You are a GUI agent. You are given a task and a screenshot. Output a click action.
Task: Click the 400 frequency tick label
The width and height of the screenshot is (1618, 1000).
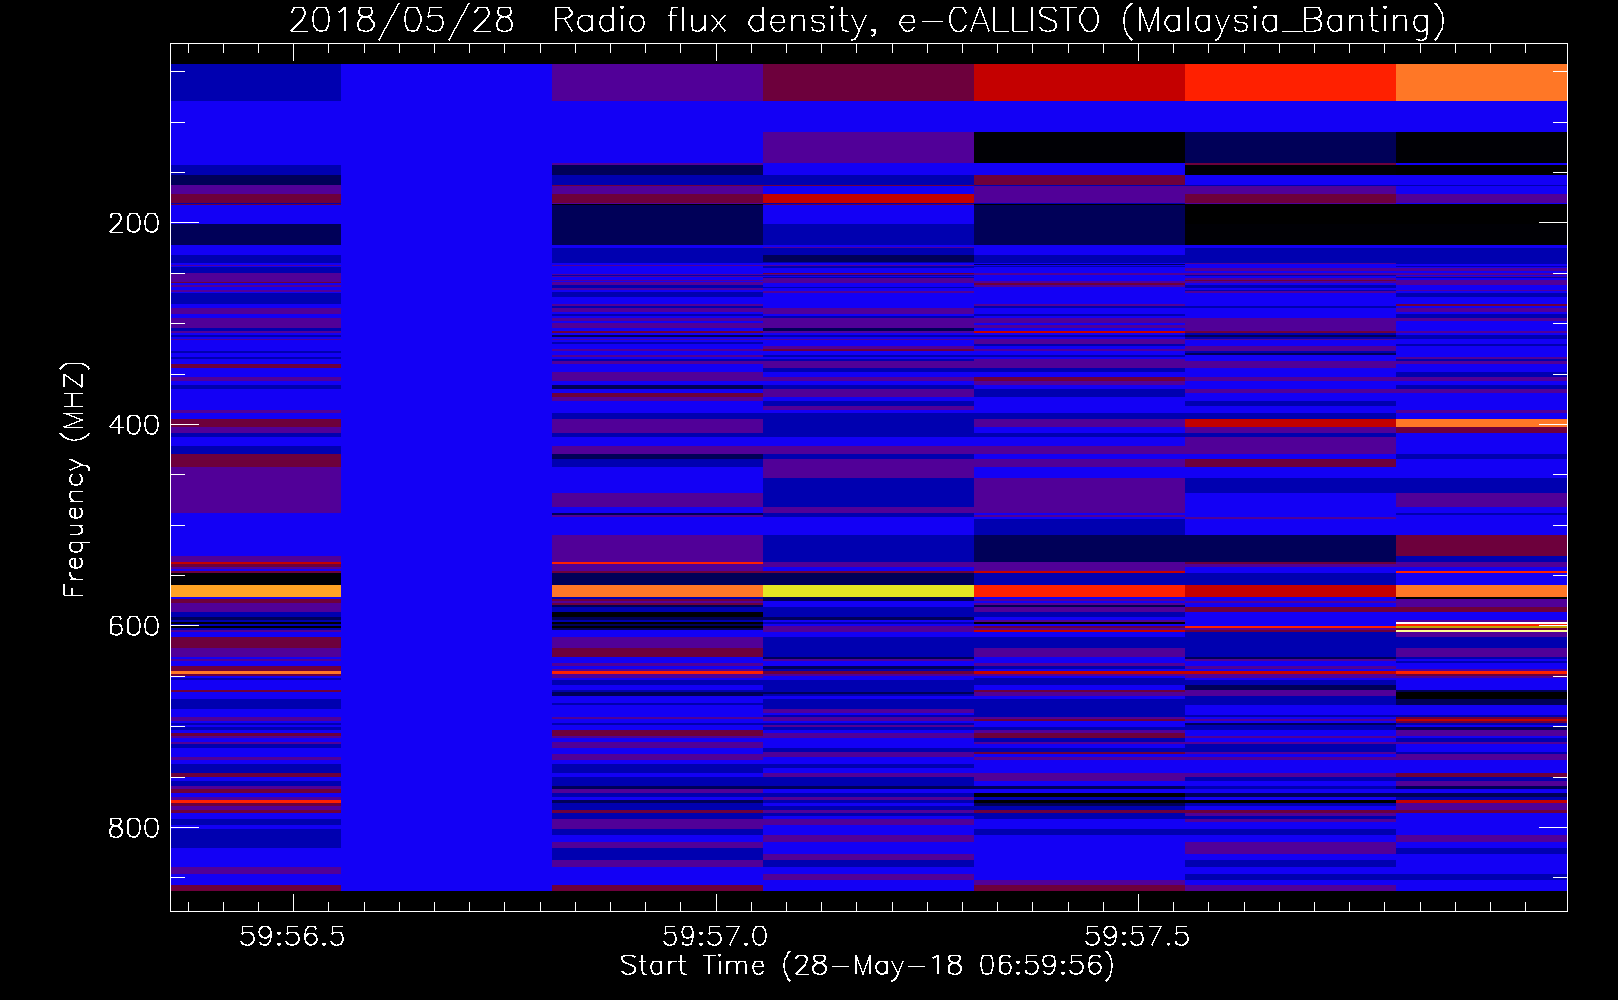134,425
